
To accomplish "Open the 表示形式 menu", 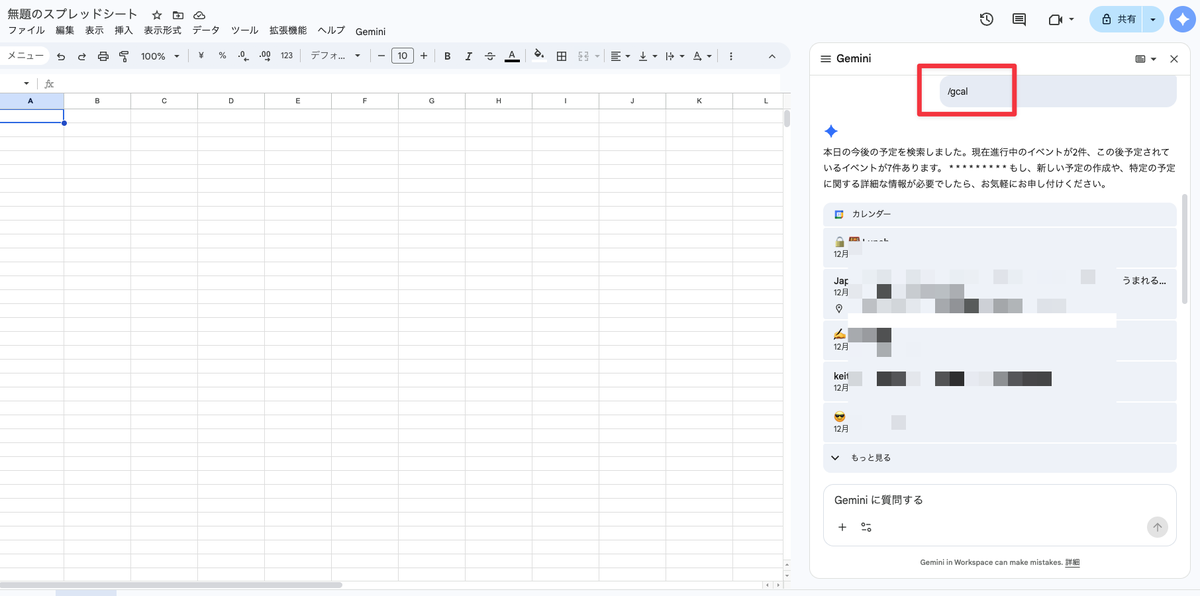I will [x=162, y=31].
